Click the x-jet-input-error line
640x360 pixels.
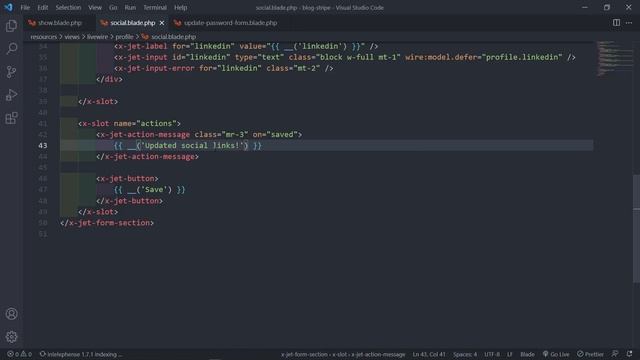(x=224, y=68)
